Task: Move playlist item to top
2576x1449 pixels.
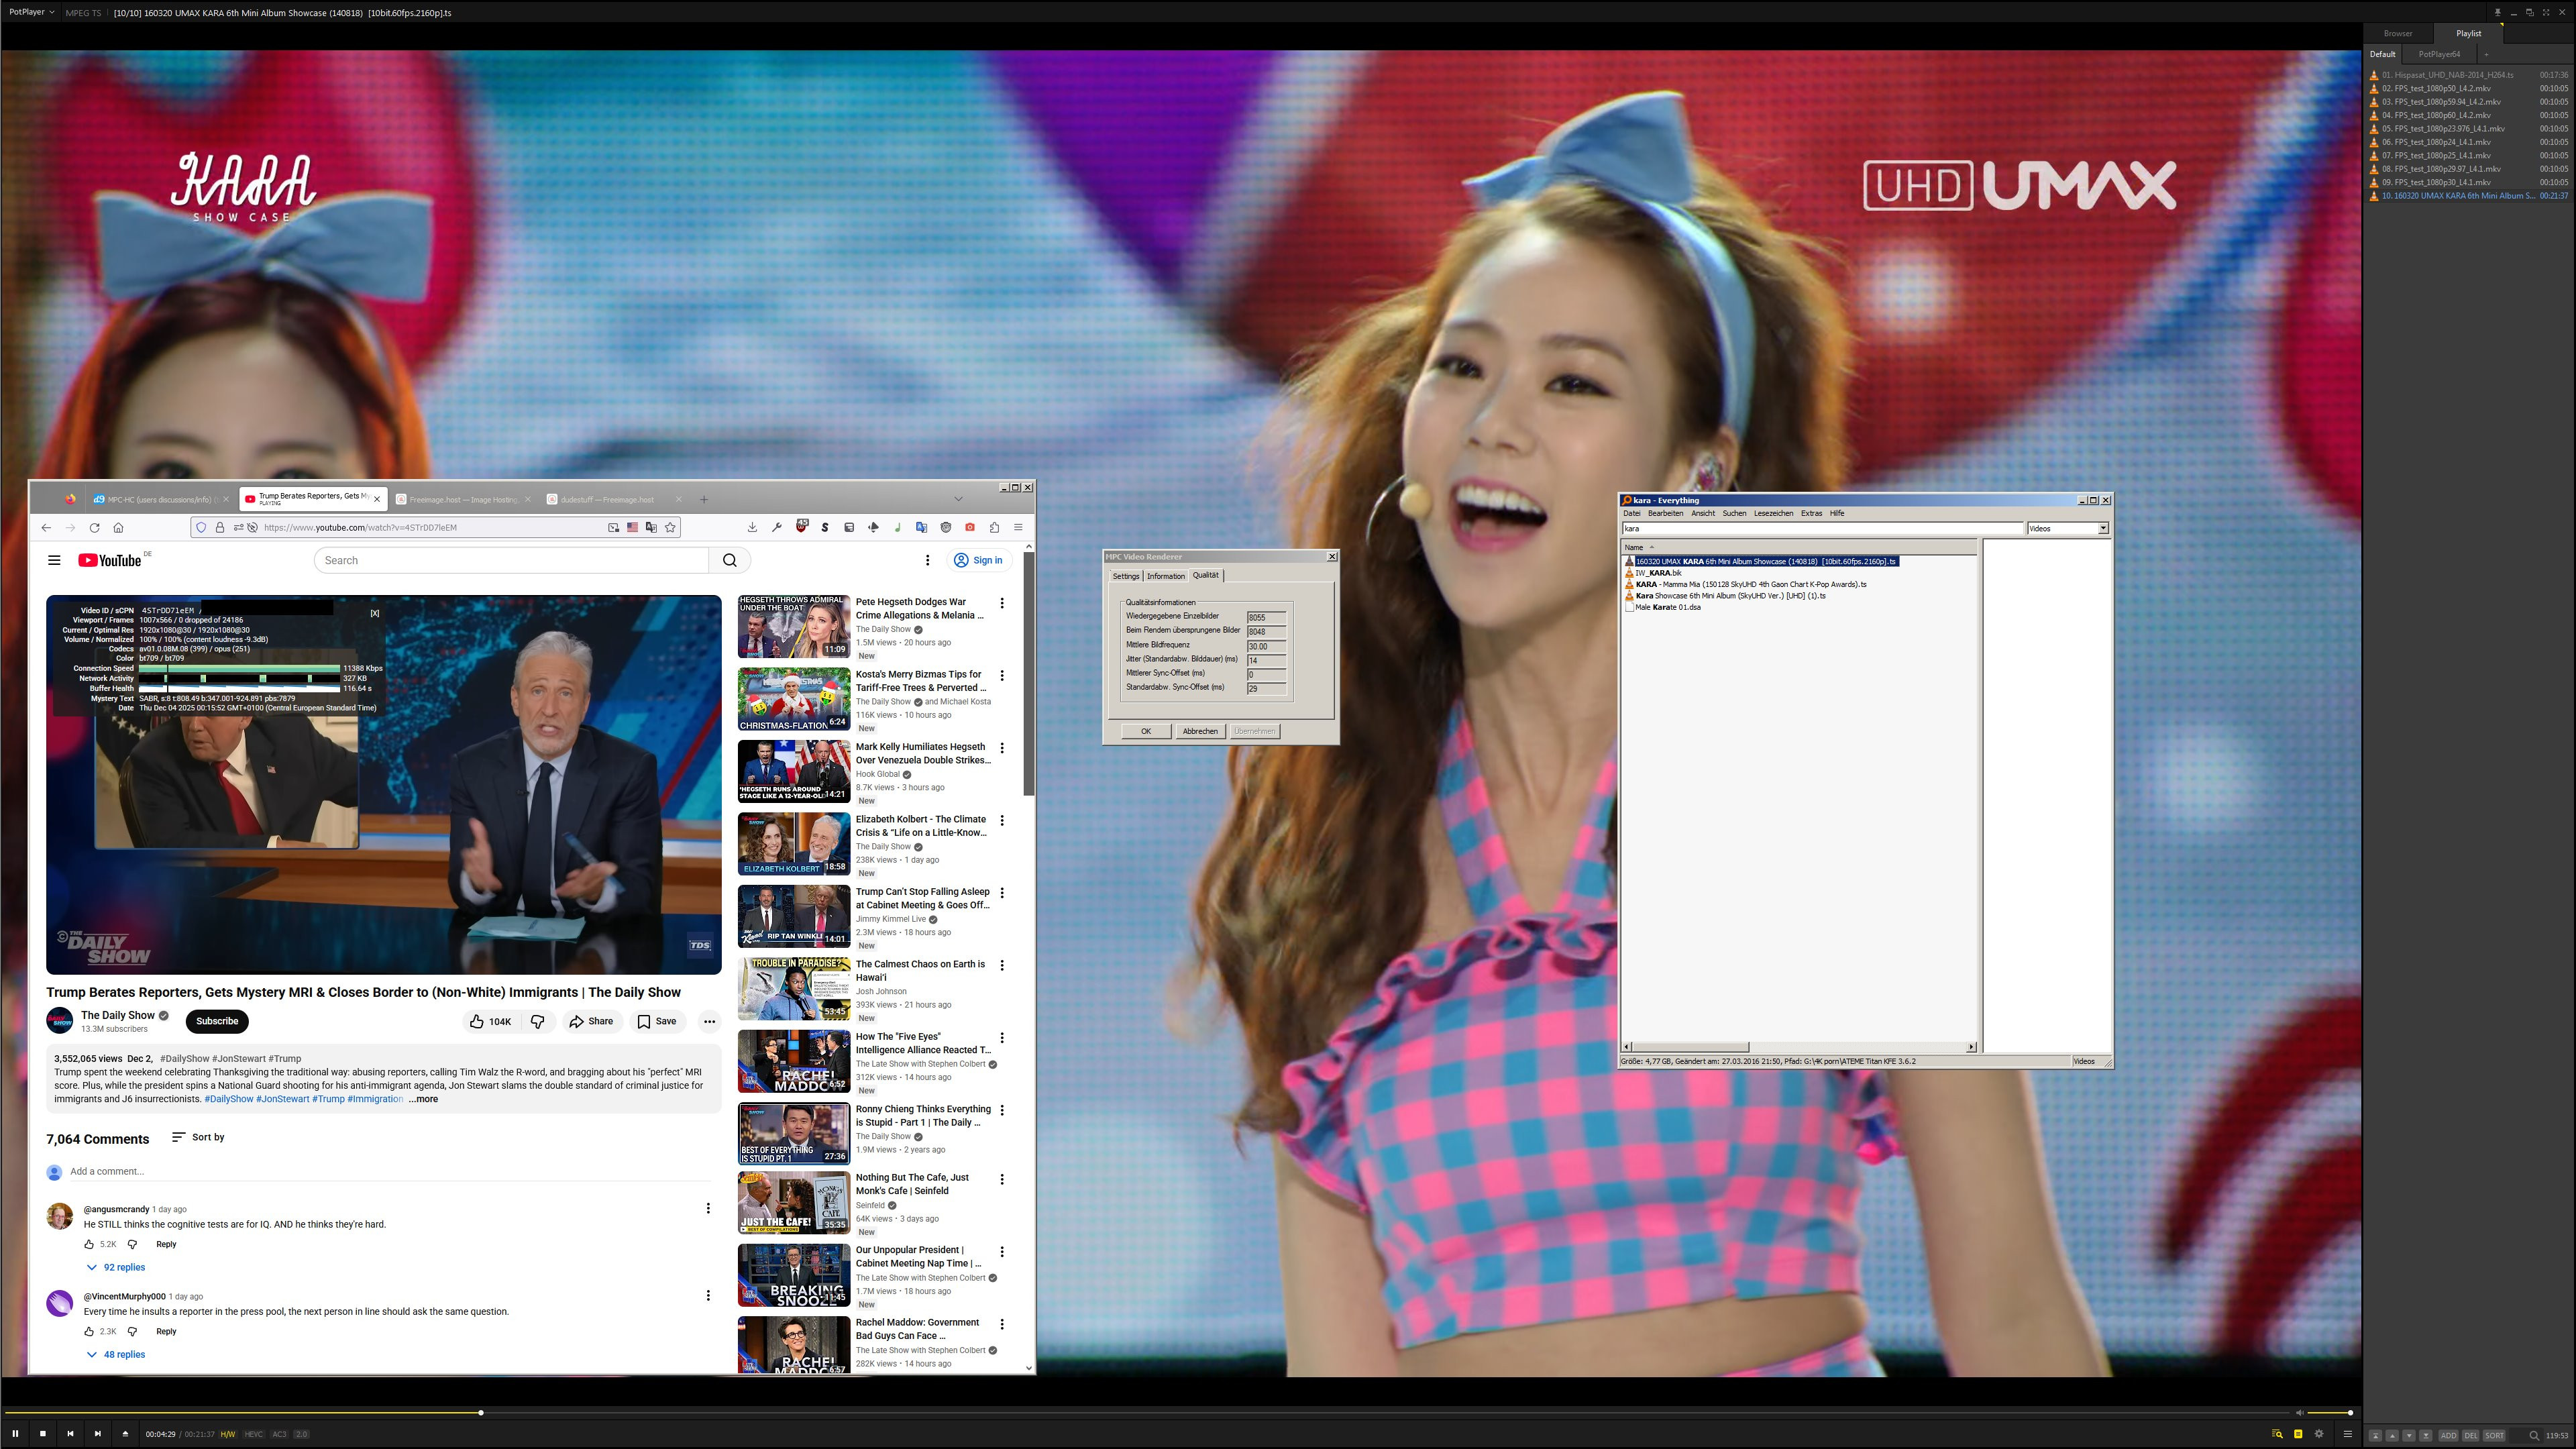Action: coord(2375,1436)
